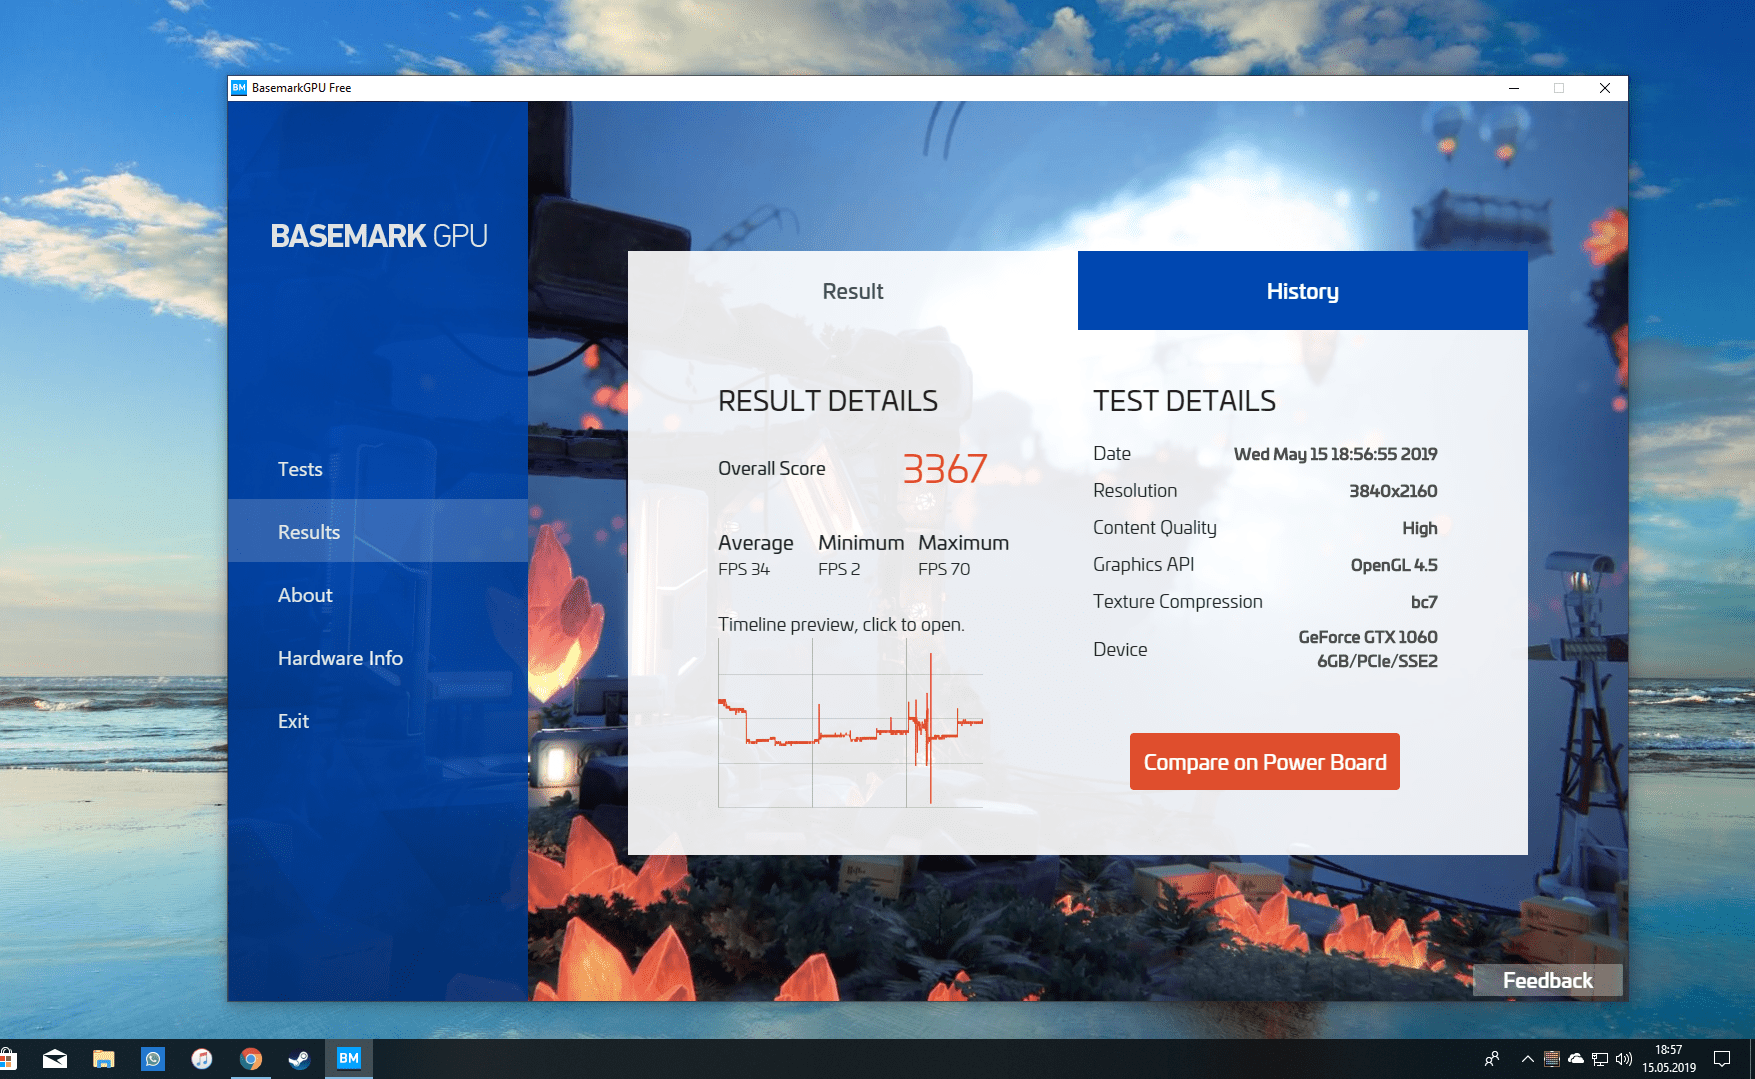
Task: Click the Basemark BM taskbar icon
Action: [348, 1058]
